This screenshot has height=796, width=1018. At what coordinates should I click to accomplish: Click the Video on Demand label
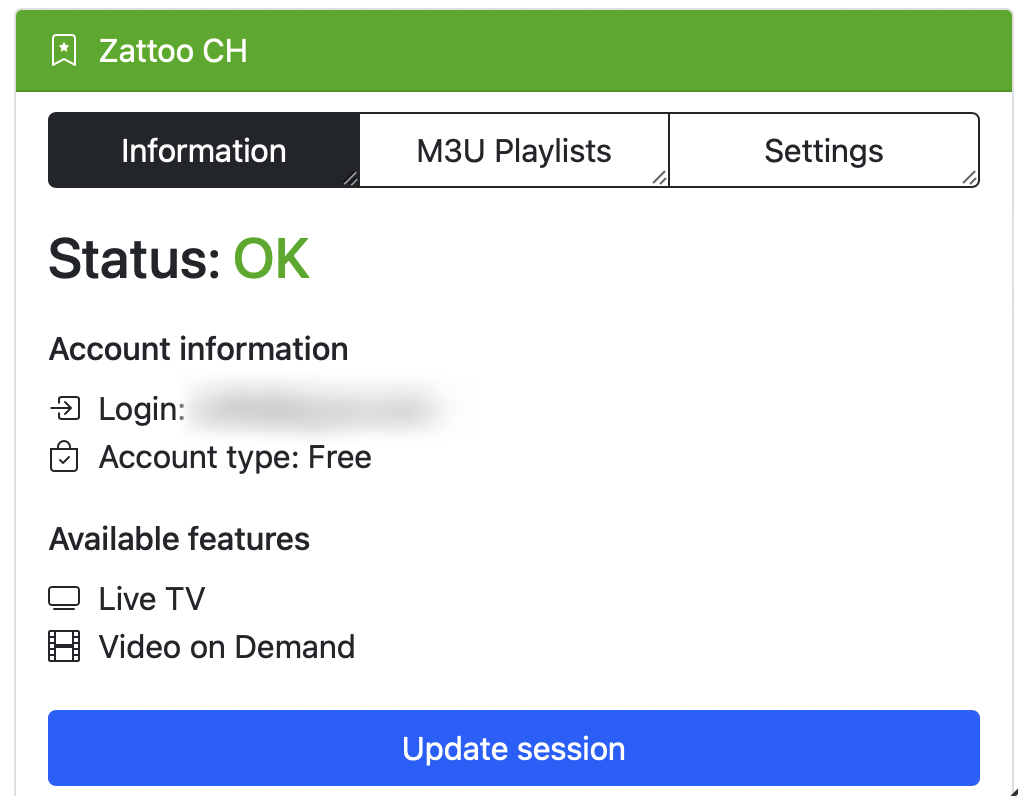(227, 647)
